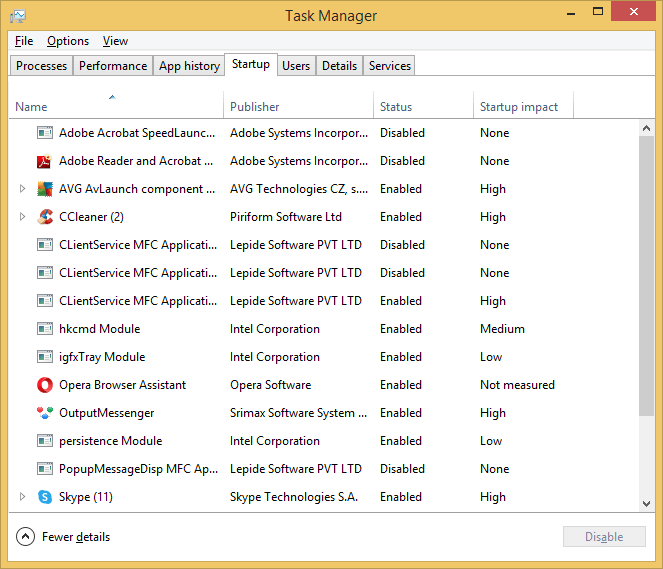
Task: Sort by the Publisher column header
Action: pyautogui.click(x=299, y=105)
